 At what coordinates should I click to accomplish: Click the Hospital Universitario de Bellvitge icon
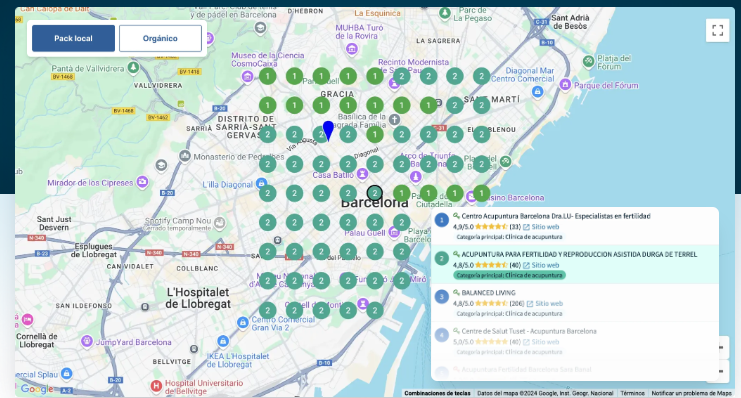tap(156, 386)
